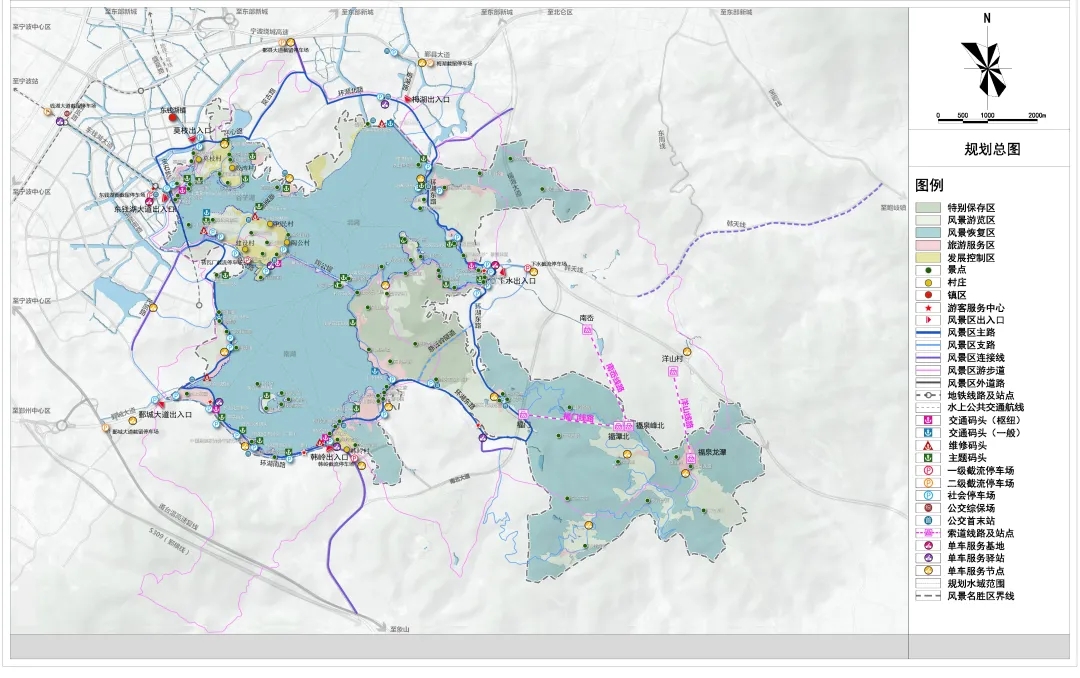This screenshot has width=1080, height=678.
Task: Select the 交通码头（枢纽） legend icon
Action: 930,420
